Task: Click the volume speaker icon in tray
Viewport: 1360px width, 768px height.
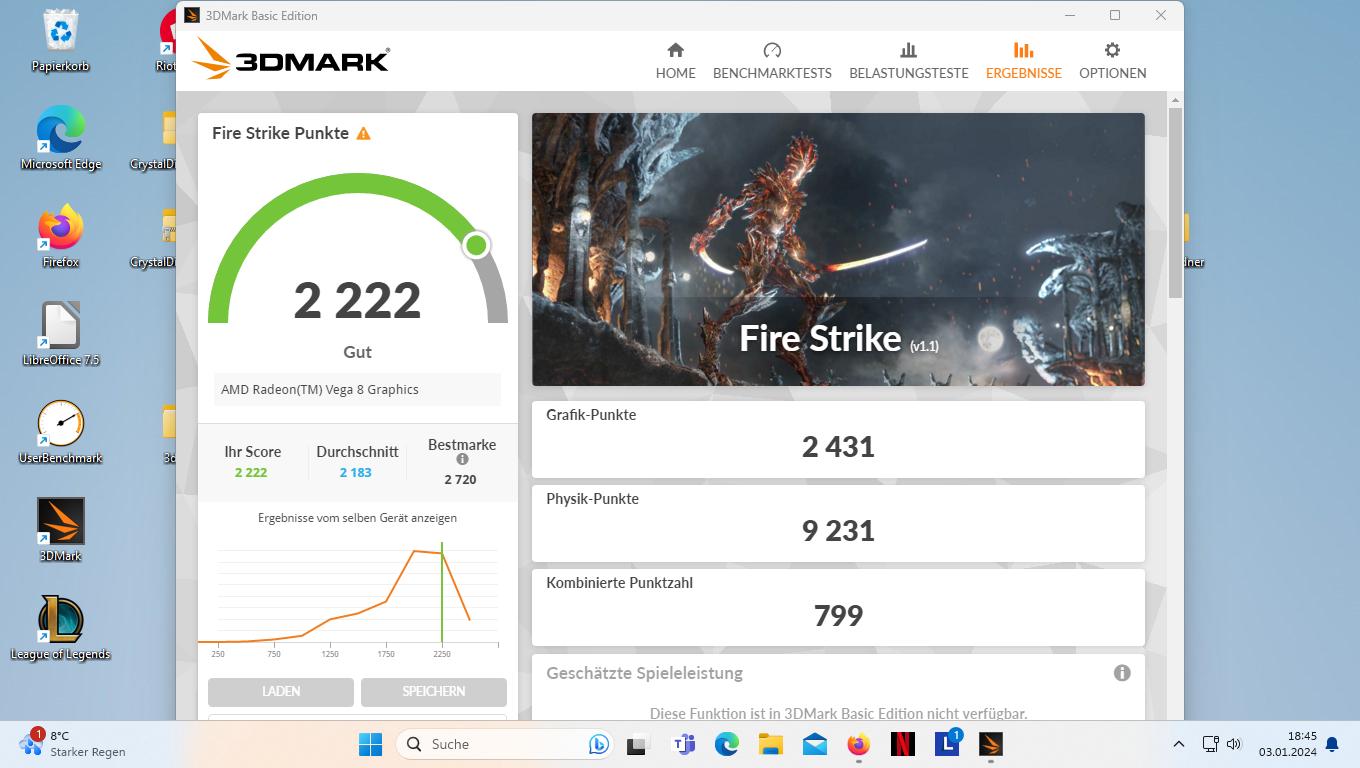Action: pyautogui.click(x=1233, y=744)
